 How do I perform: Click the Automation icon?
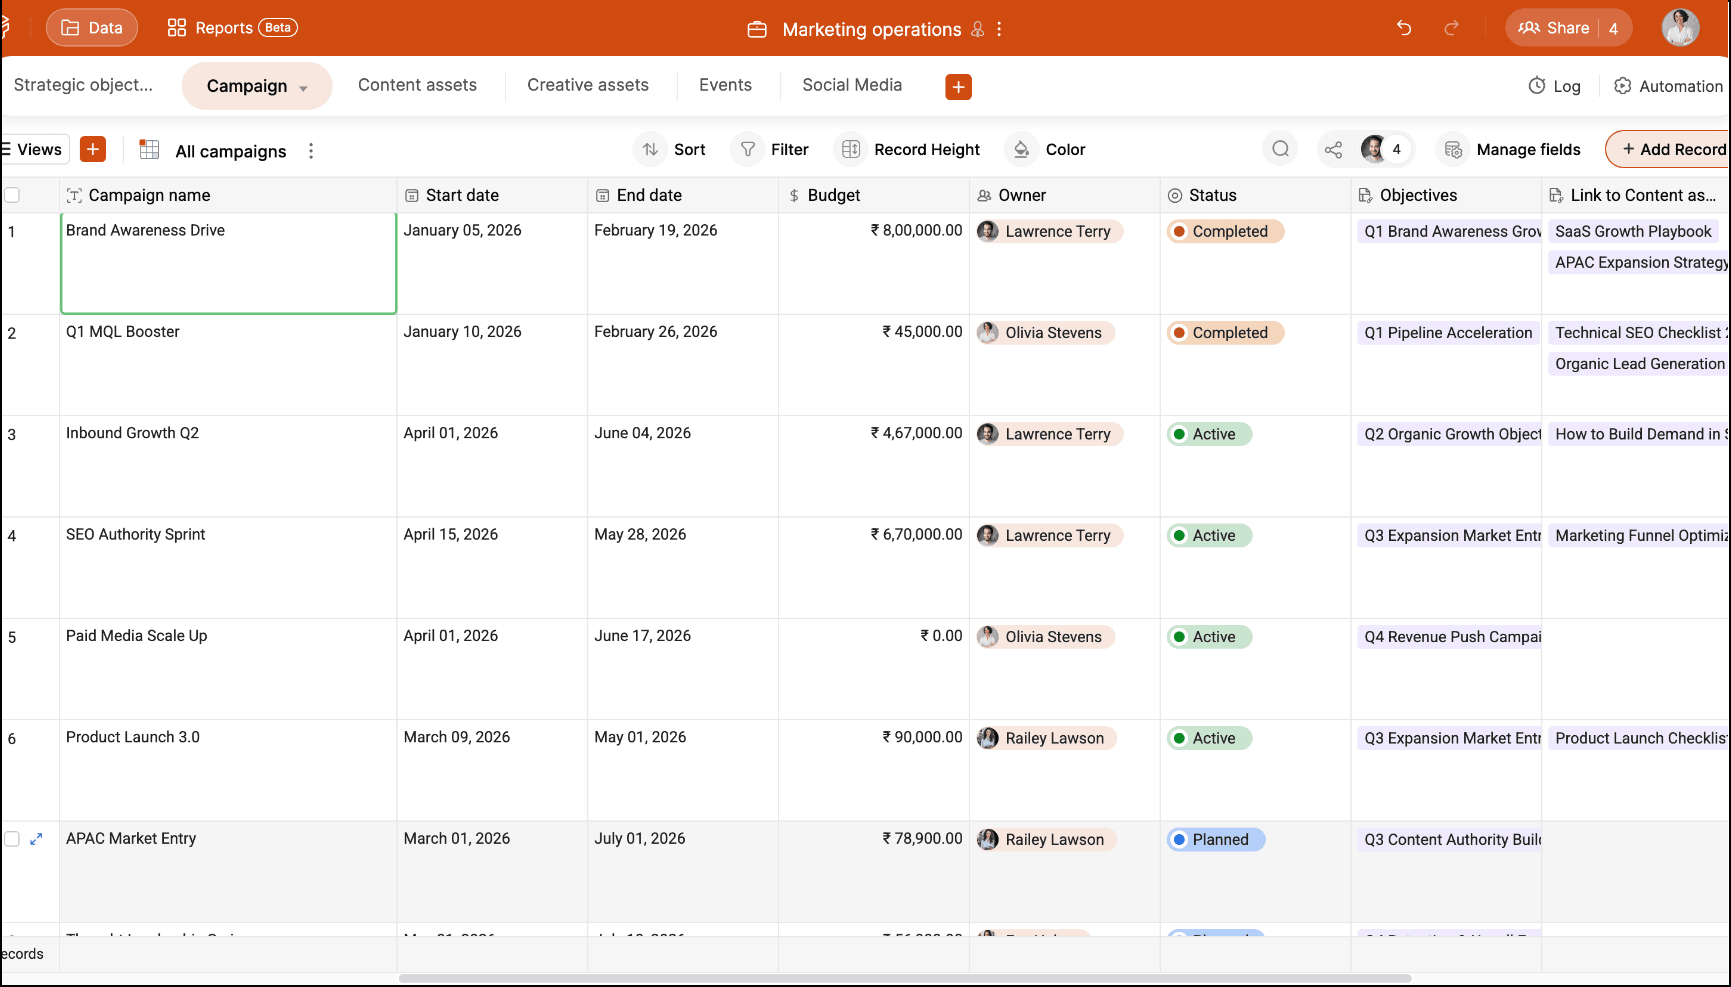(x=1623, y=86)
